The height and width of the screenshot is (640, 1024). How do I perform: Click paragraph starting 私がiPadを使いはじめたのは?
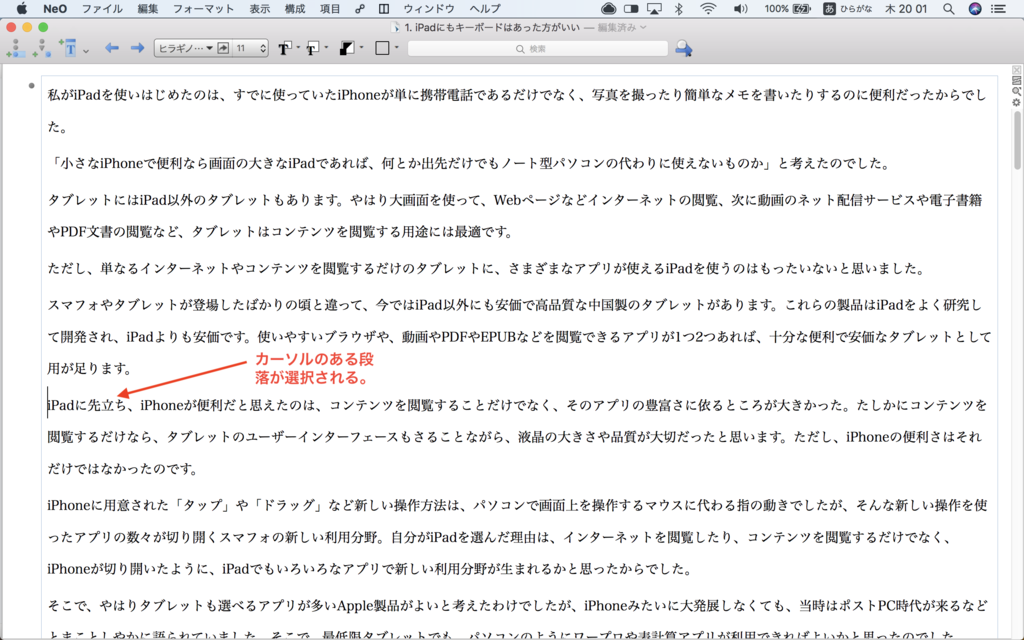pyautogui.click(x=519, y=111)
